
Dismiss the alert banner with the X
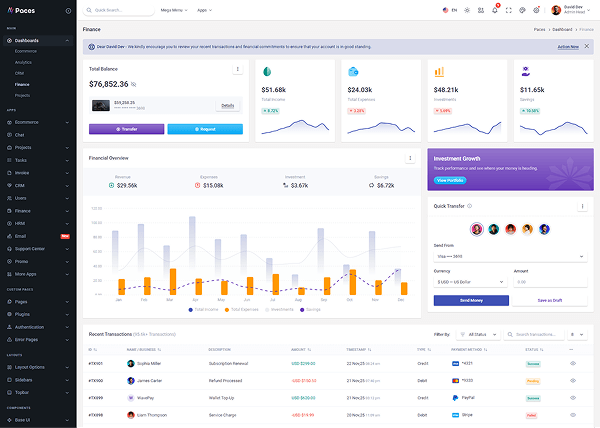[x=587, y=46]
